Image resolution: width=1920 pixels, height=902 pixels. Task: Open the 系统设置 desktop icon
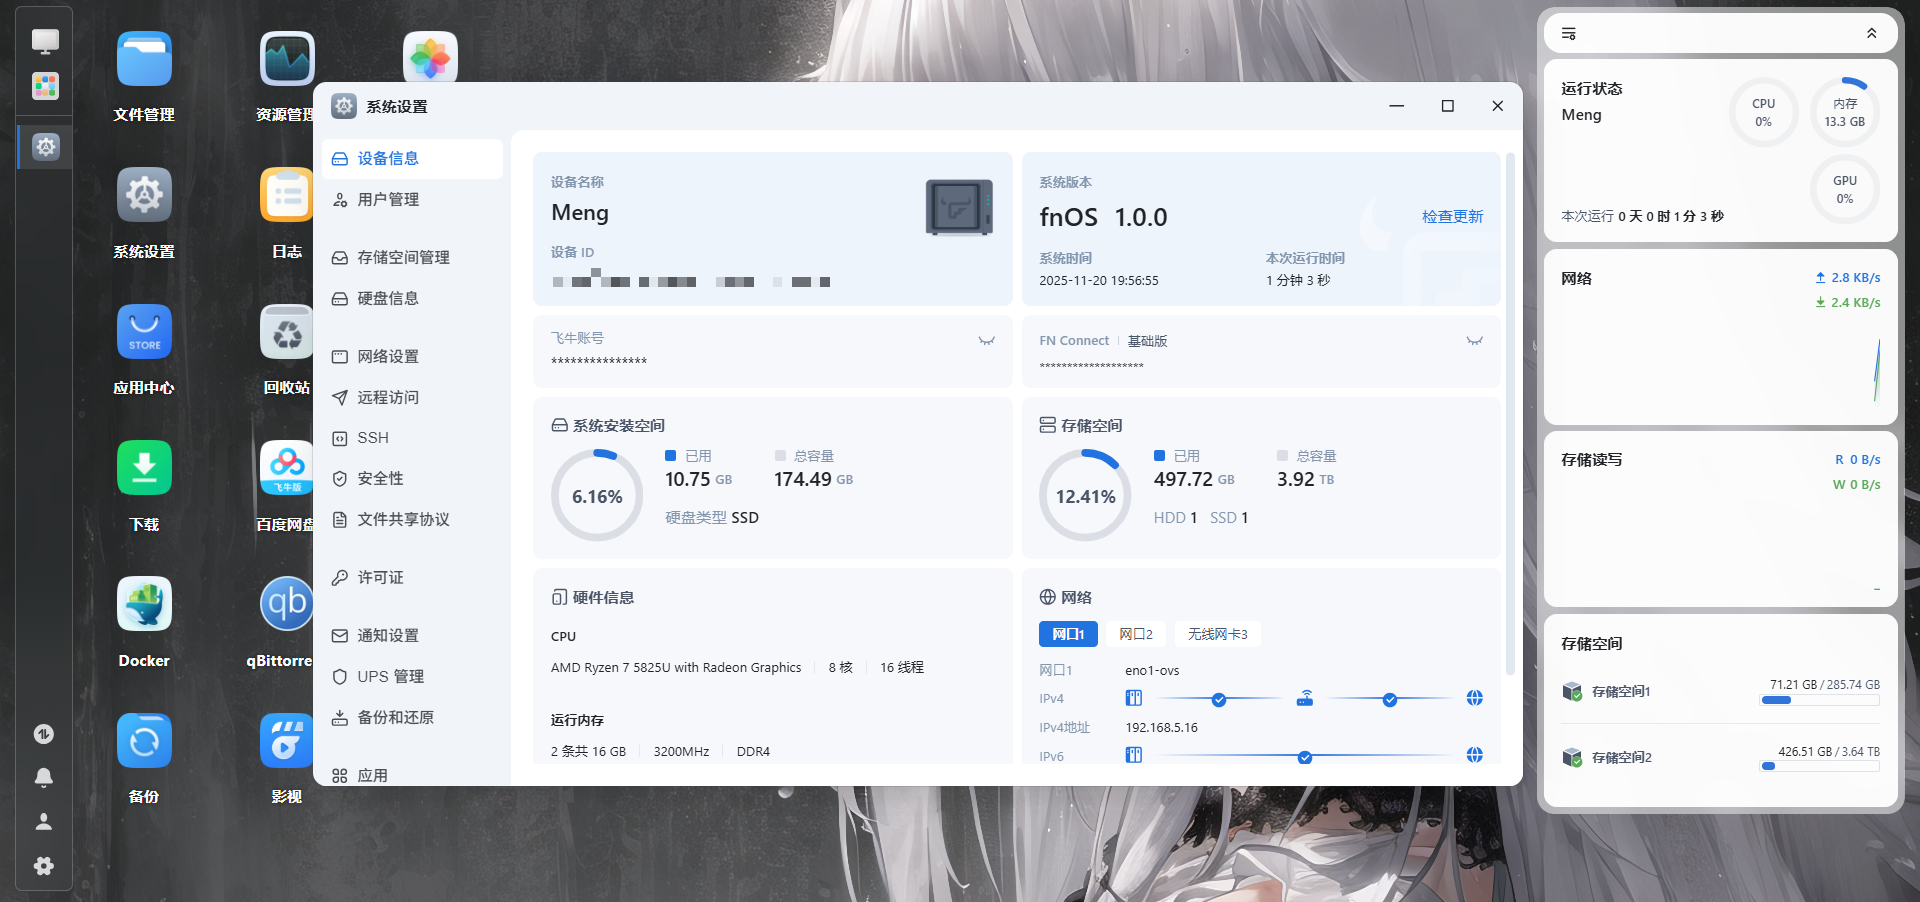point(144,195)
